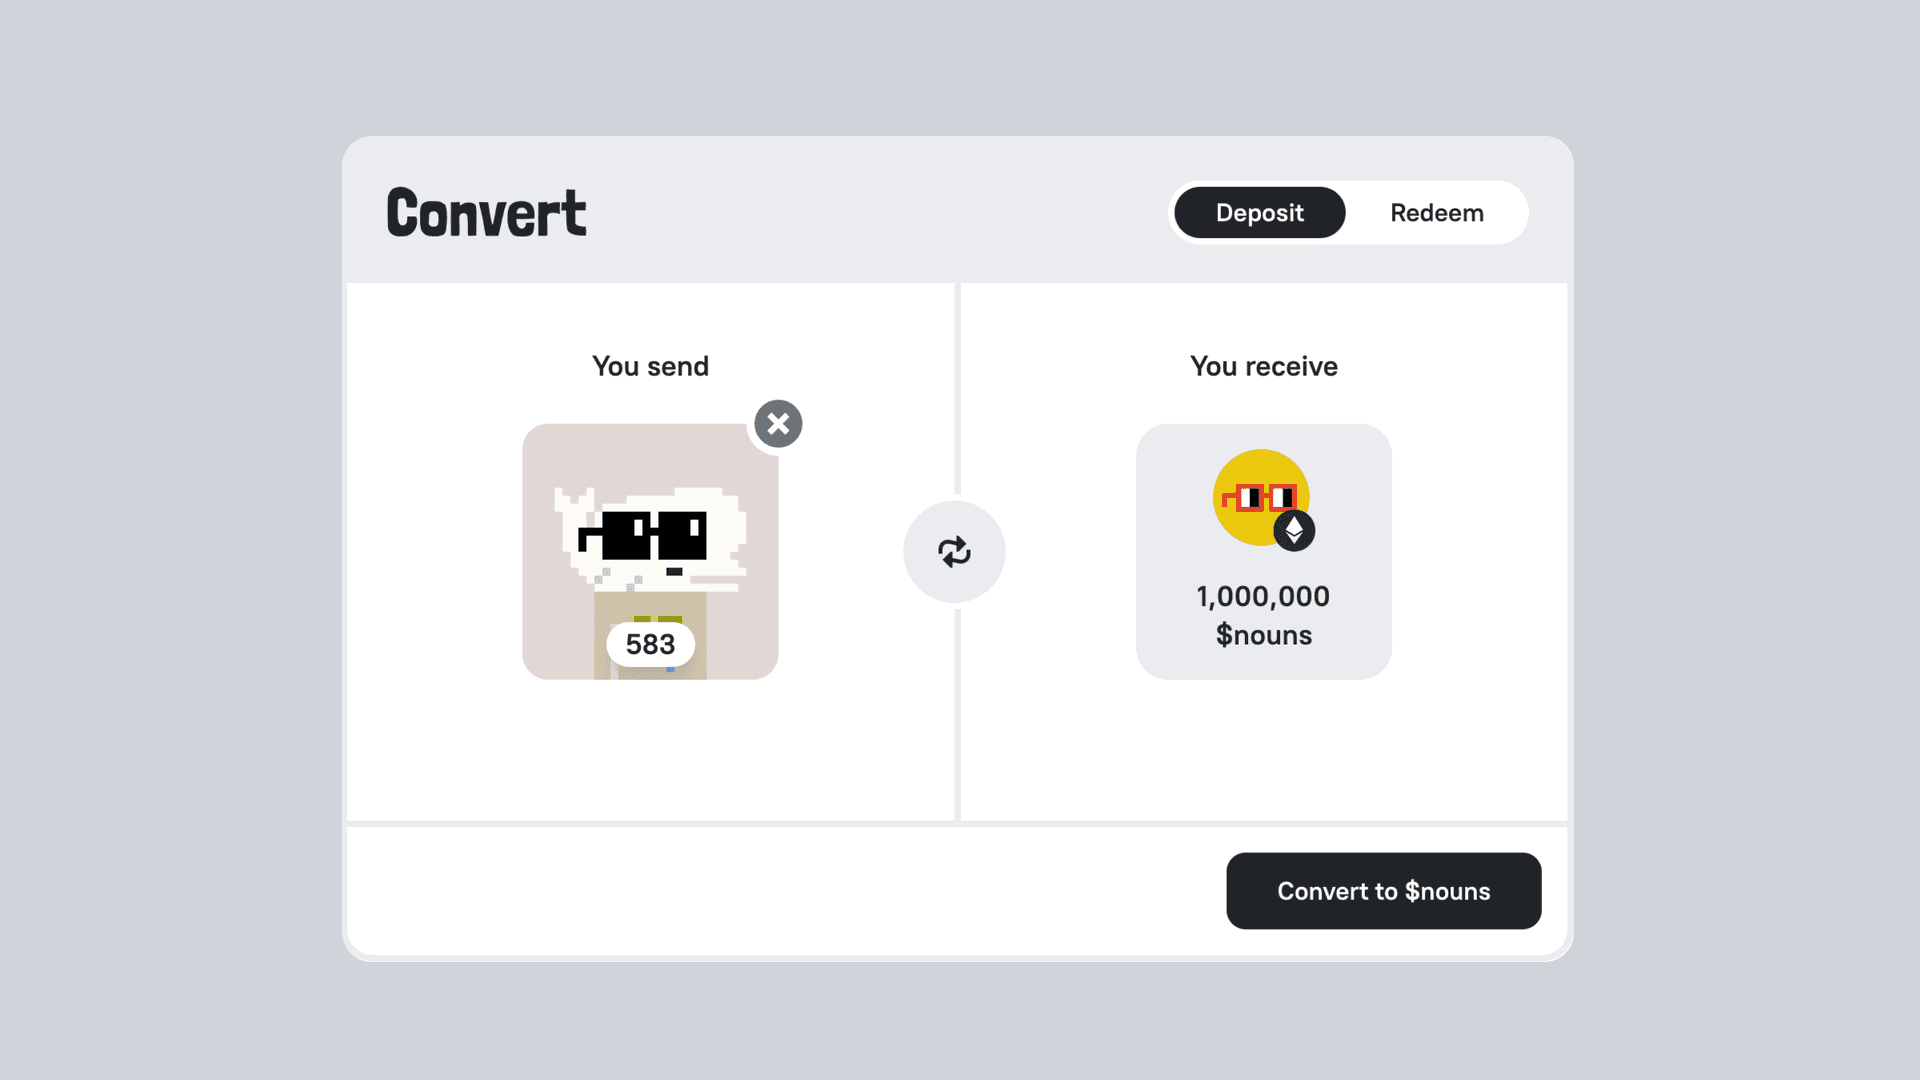Click the red glasses on the token icon
The height and width of the screenshot is (1080, 1920).
(x=1262, y=497)
